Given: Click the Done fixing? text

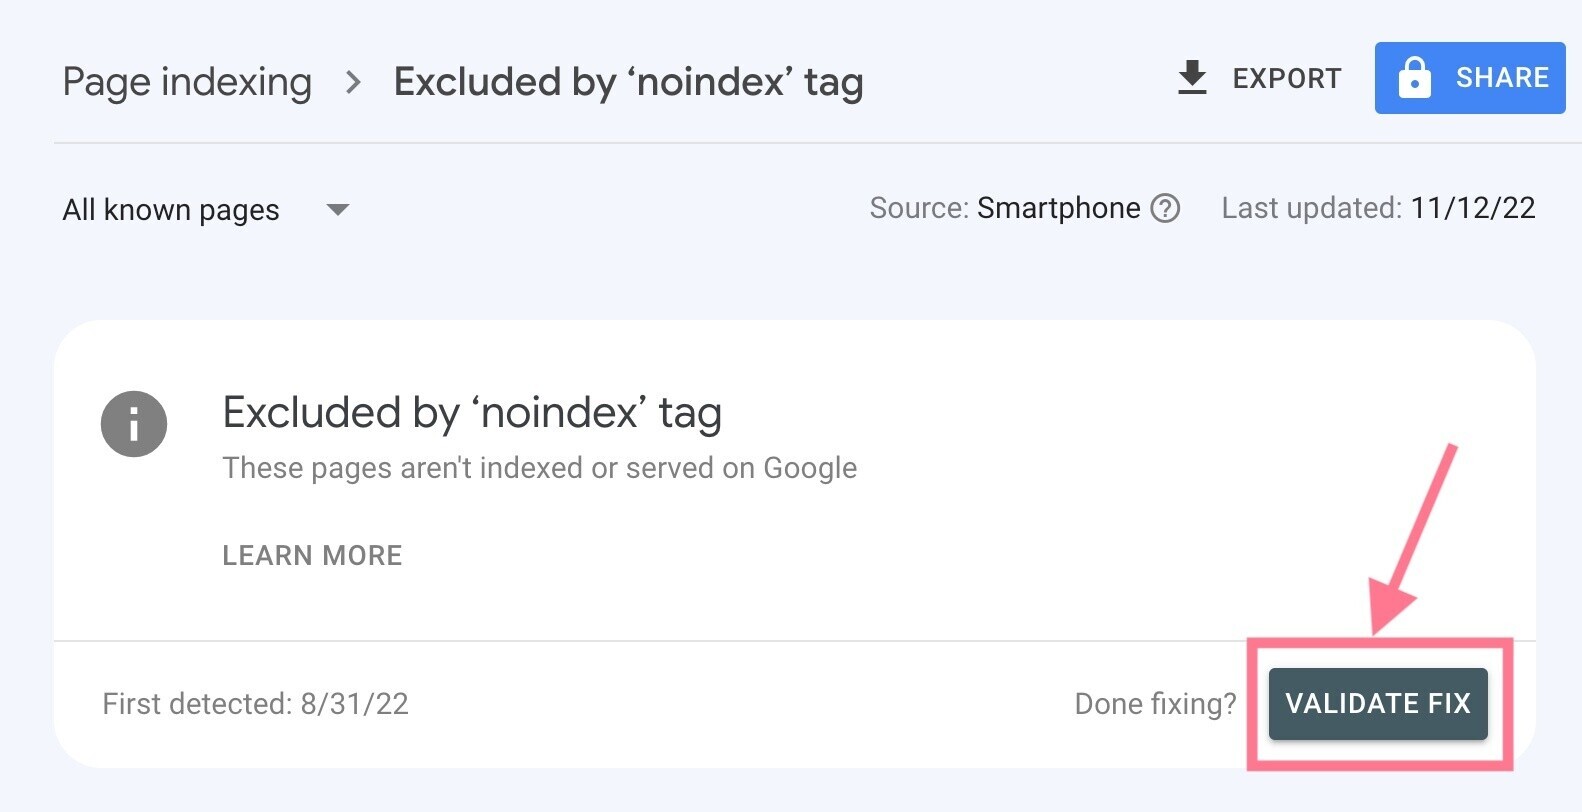Looking at the screenshot, I should tap(1155, 704).
